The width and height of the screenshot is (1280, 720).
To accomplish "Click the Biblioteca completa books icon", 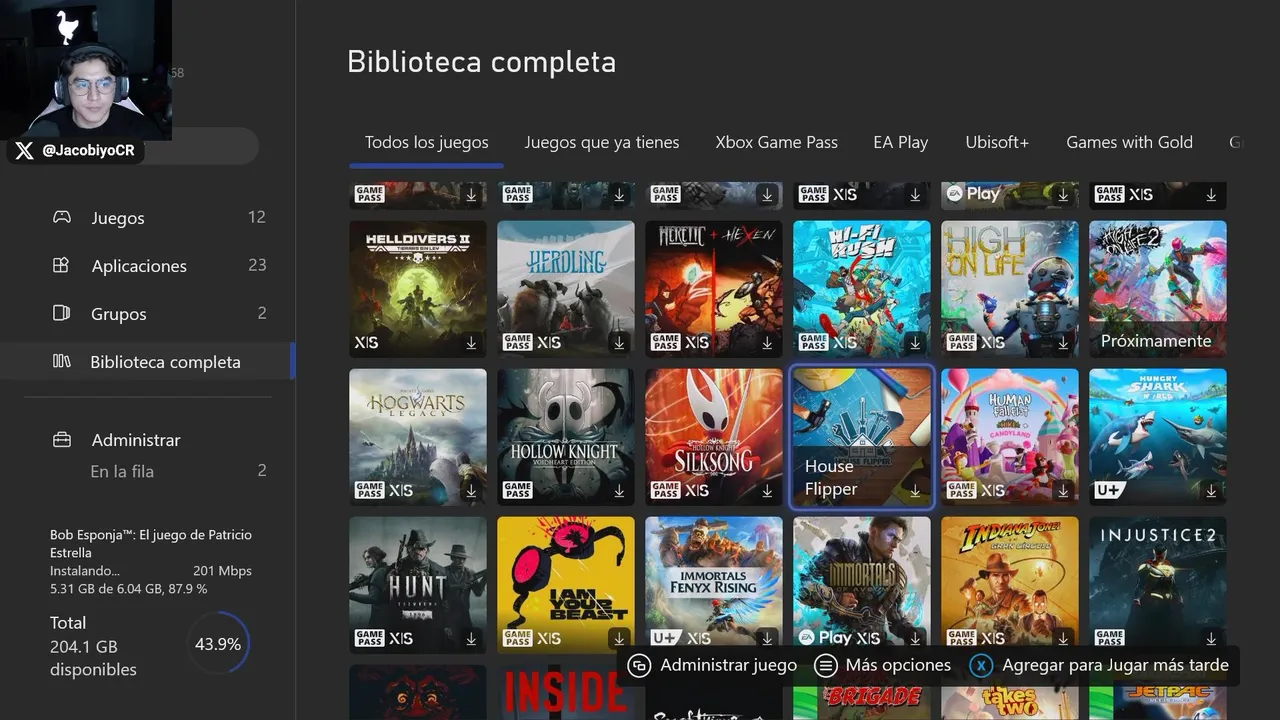I will (61, 361).
